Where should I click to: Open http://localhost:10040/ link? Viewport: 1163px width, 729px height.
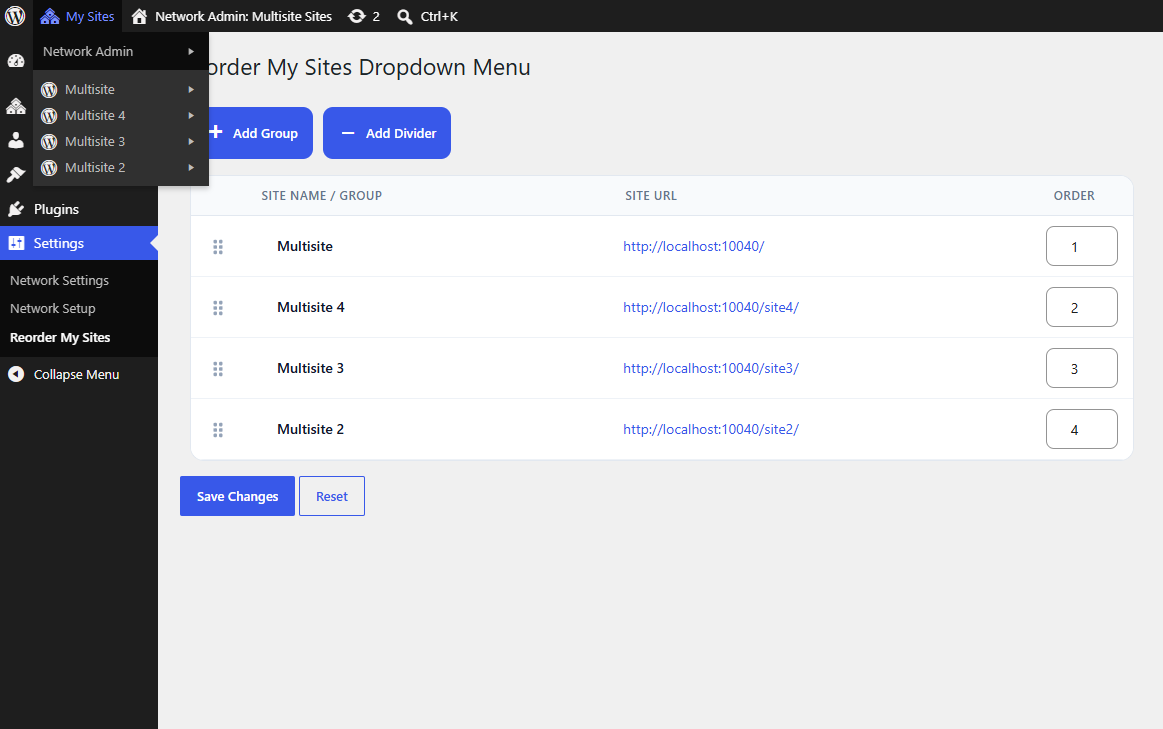pos(693,246)
